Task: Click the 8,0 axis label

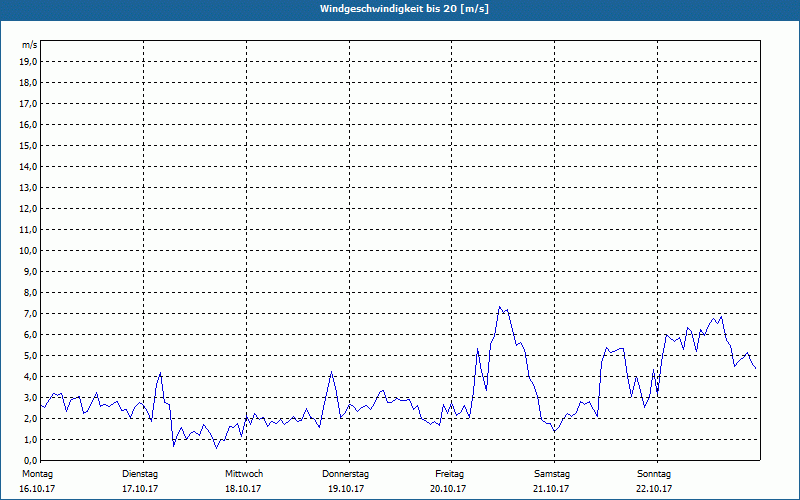Action: pyautogui.click(x=31, y=293)
